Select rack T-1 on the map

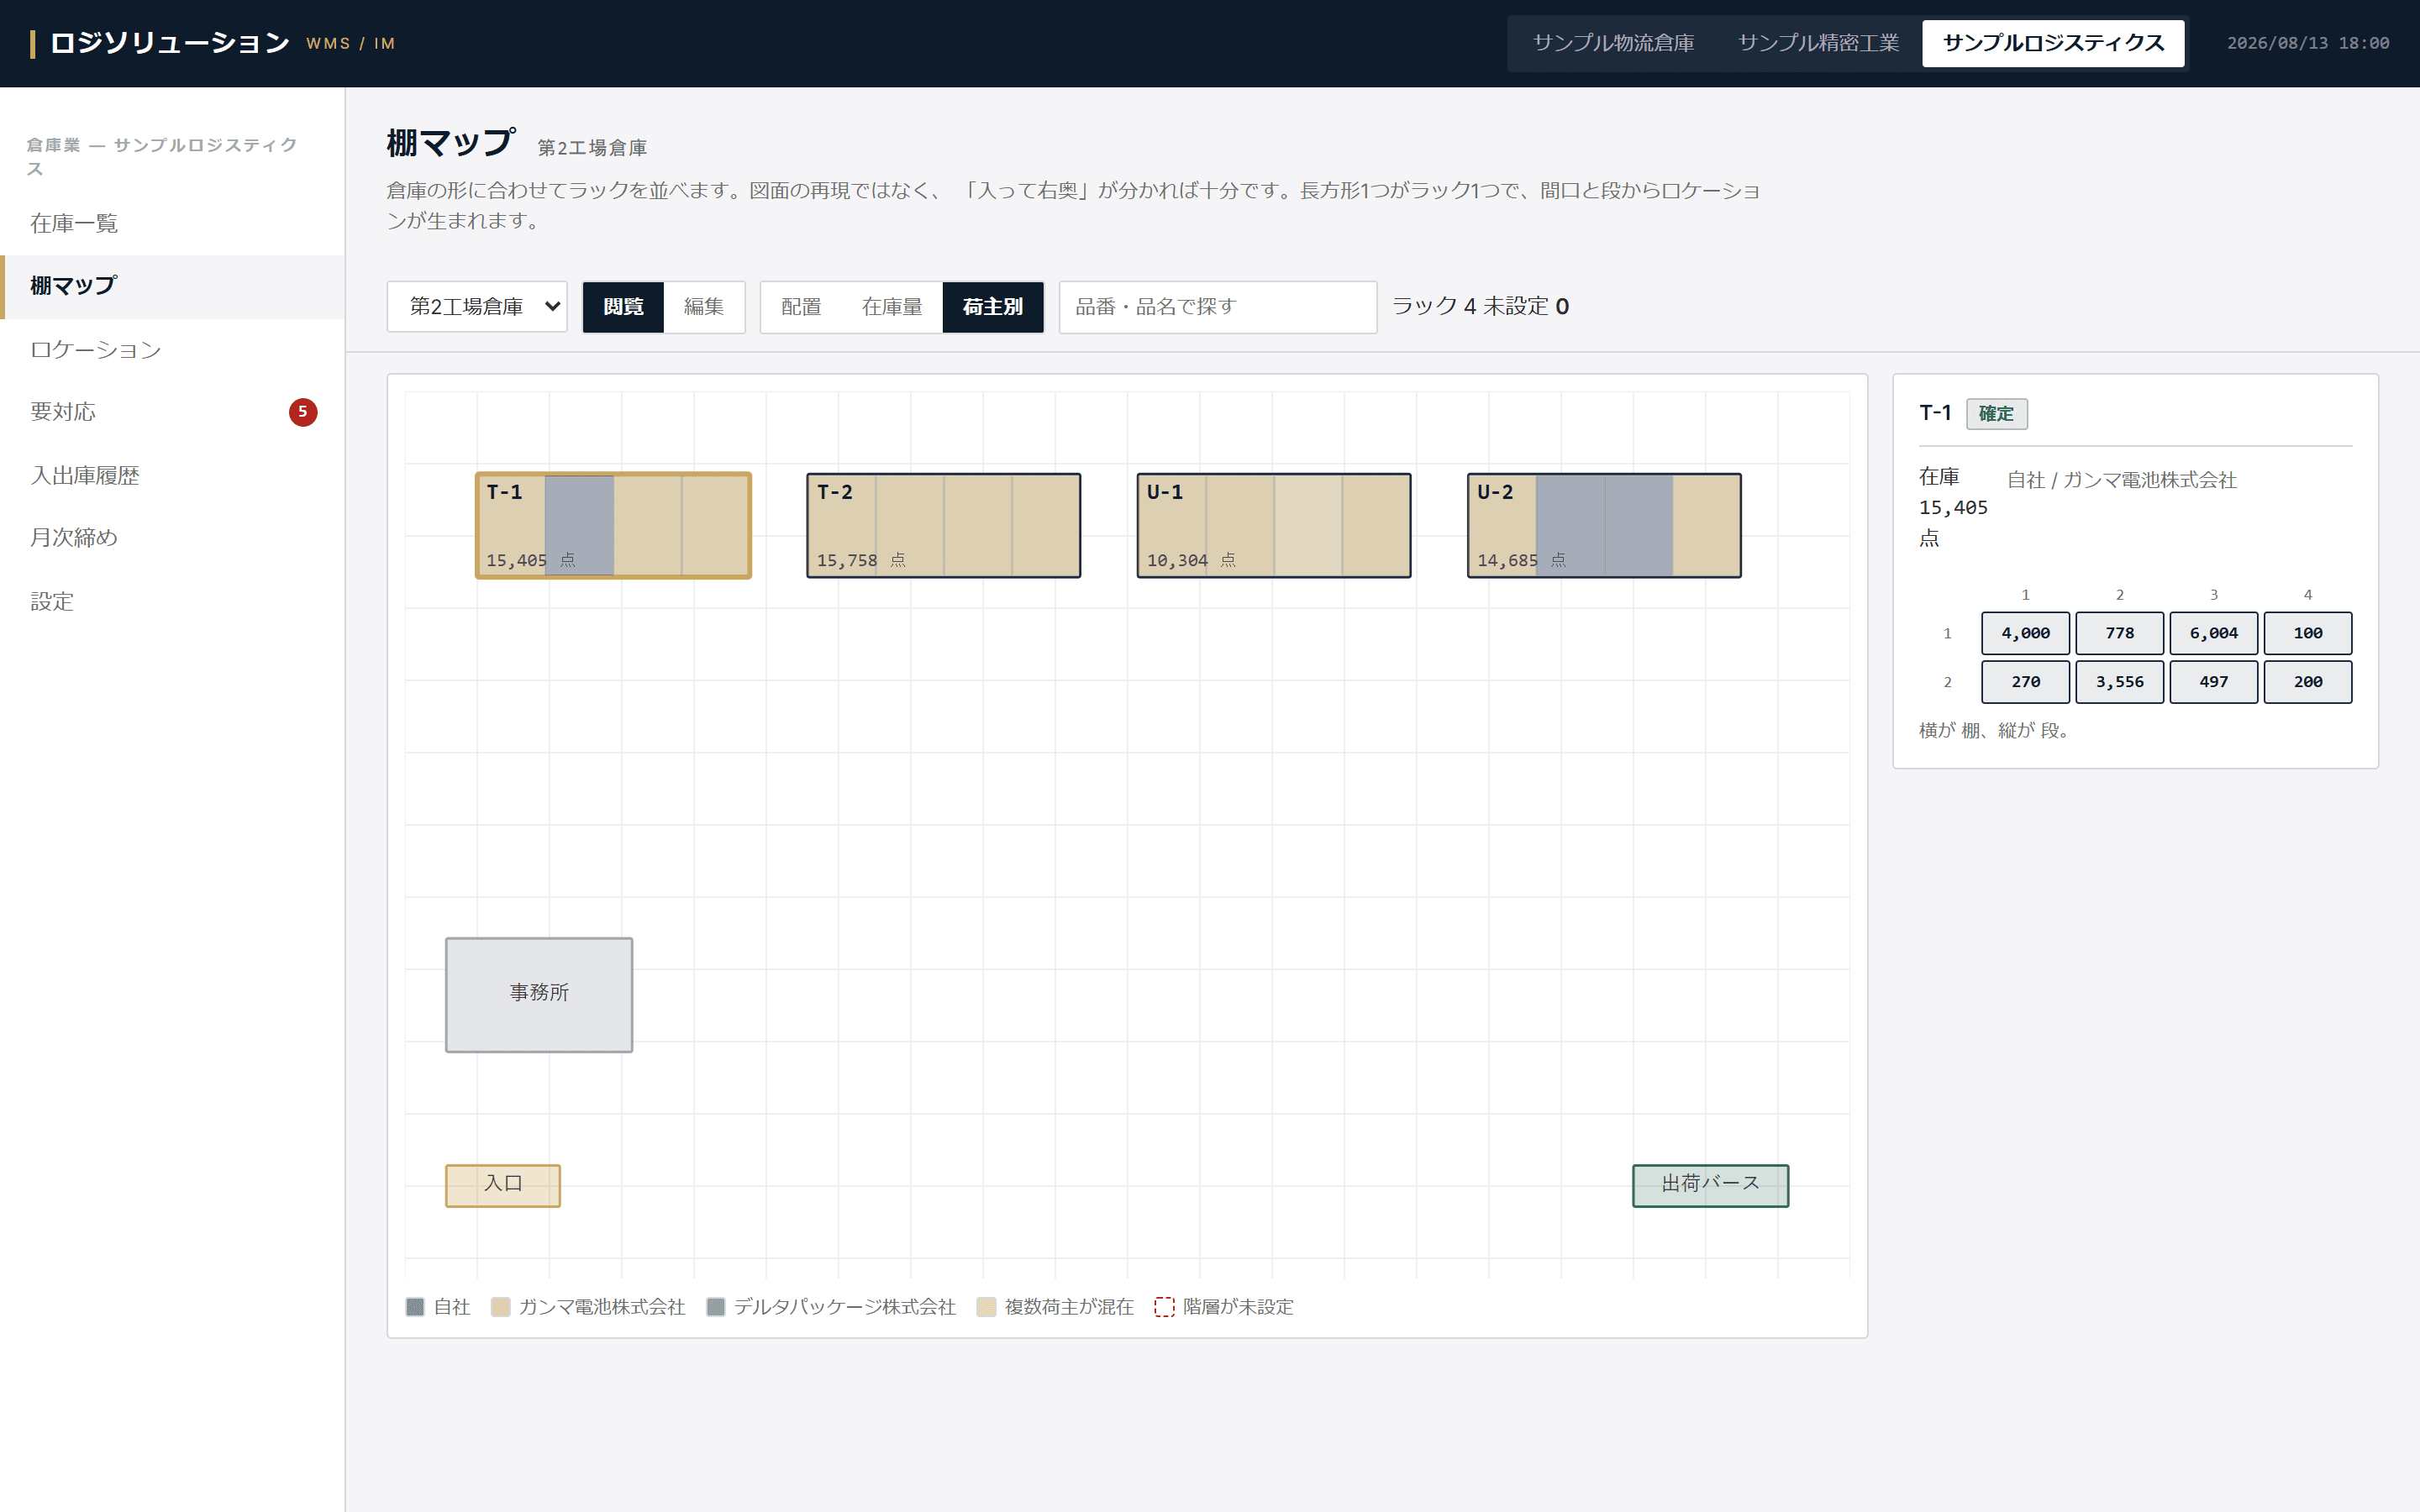pyautogui.click(x=613, y=525)
